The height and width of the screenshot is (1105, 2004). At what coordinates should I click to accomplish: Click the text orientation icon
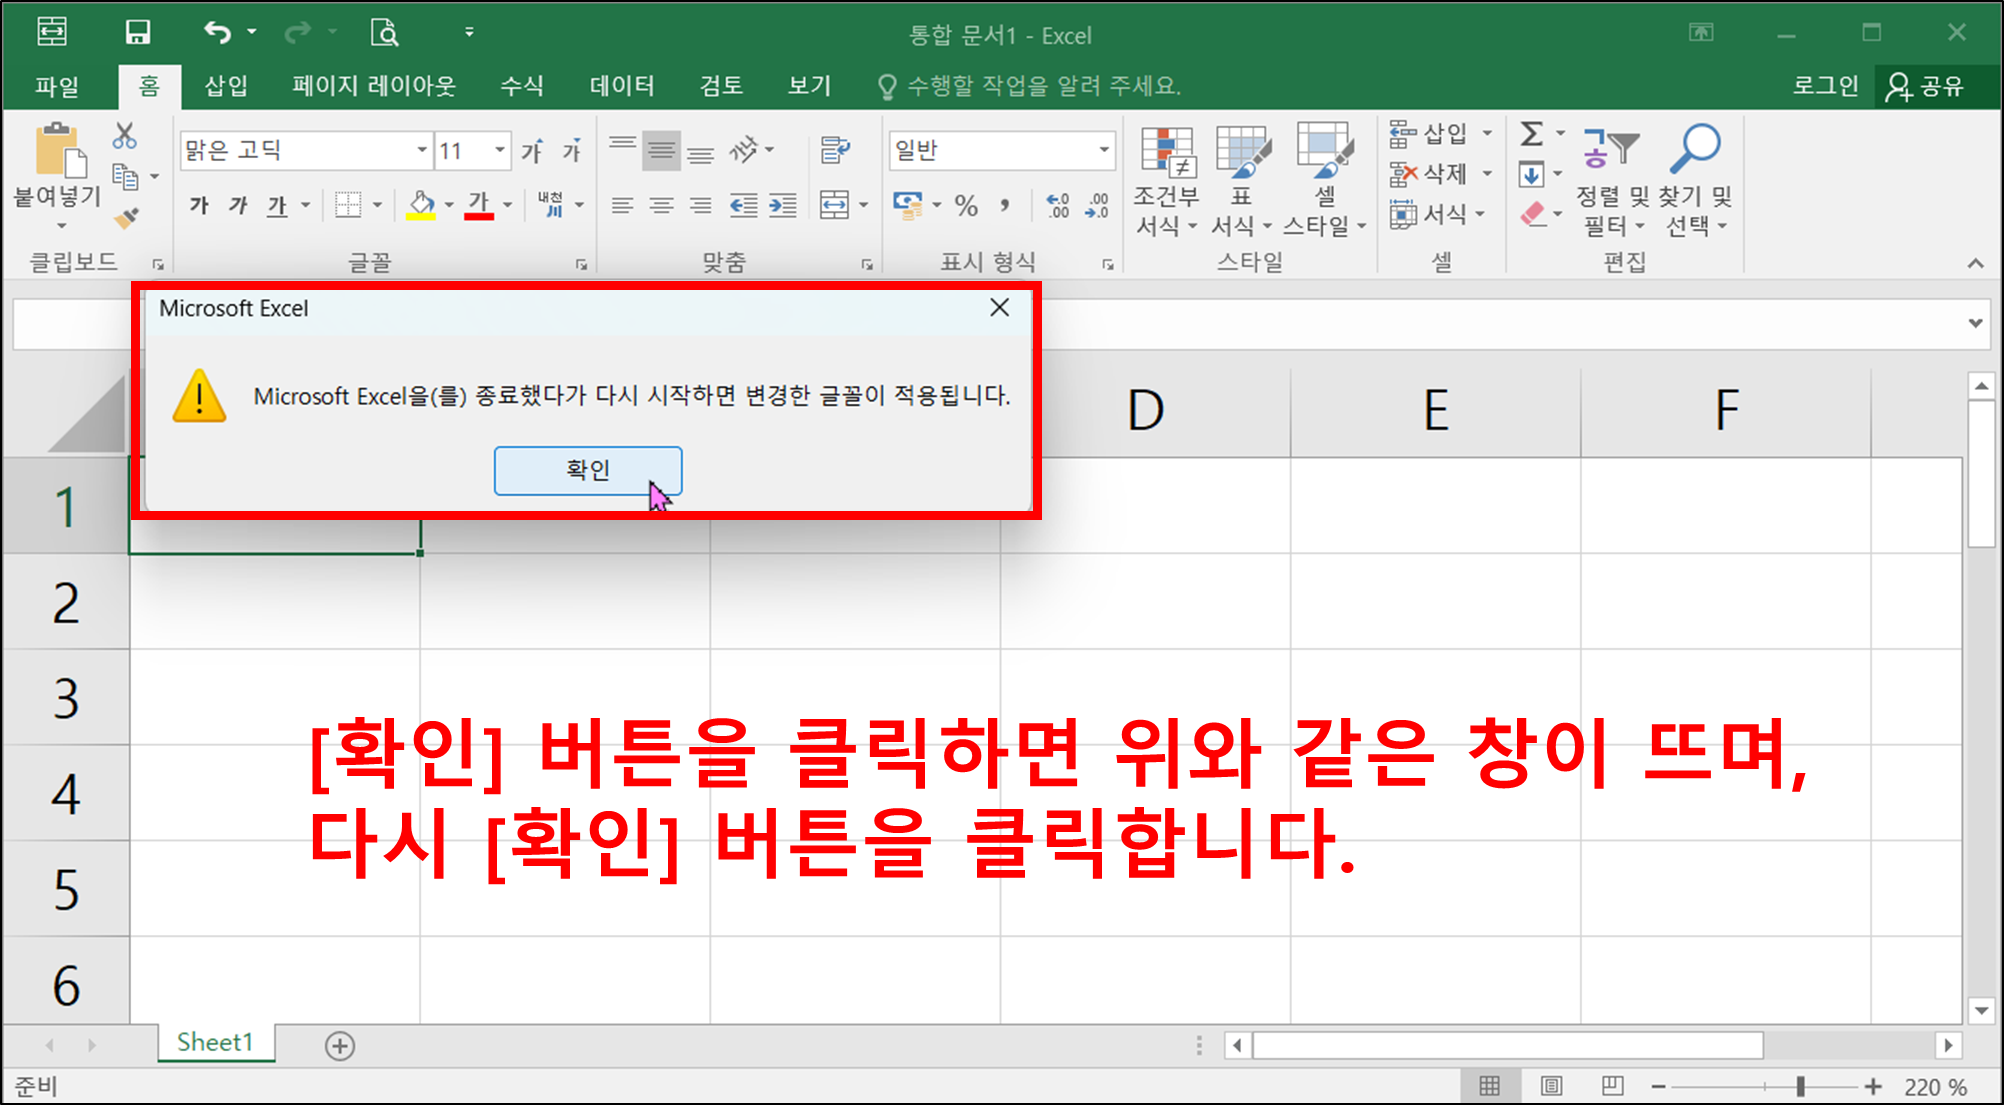[x=743, y=150]
